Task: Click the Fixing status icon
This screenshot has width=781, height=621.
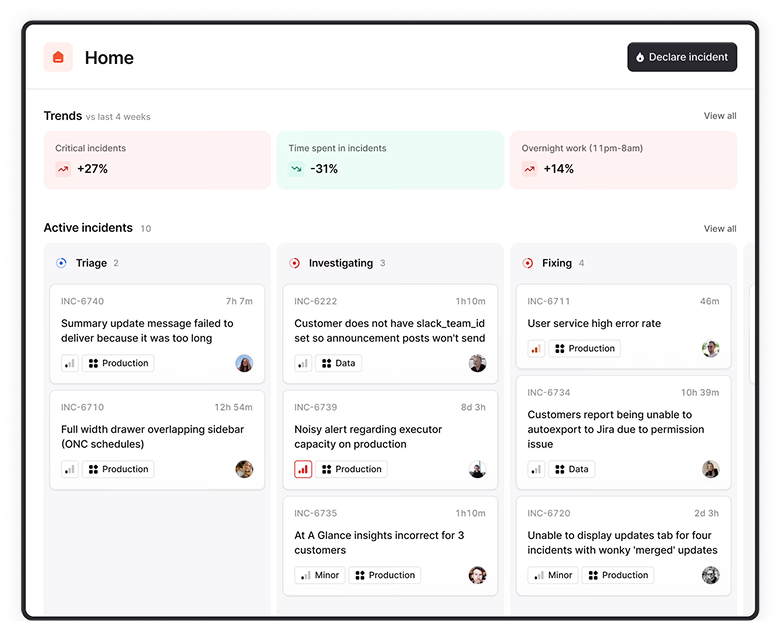Action: tap(527, 263)
